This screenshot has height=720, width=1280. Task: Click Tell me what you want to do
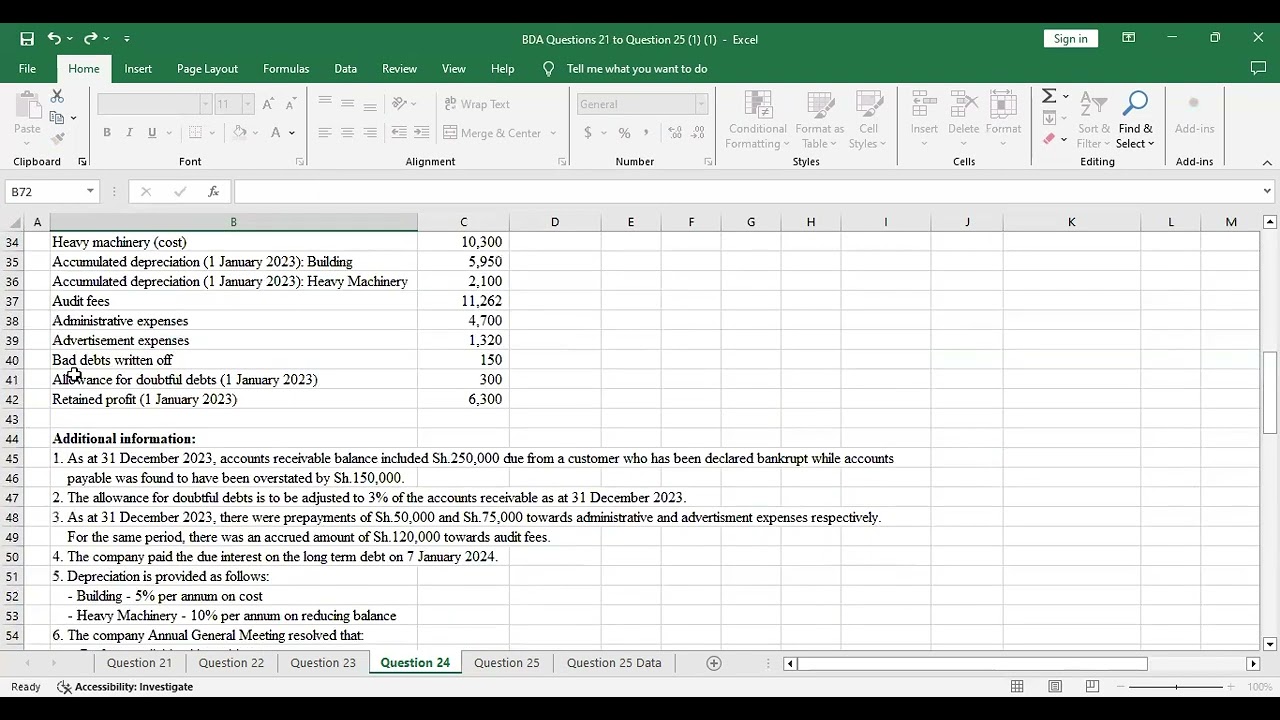click(x=636, y=69)
